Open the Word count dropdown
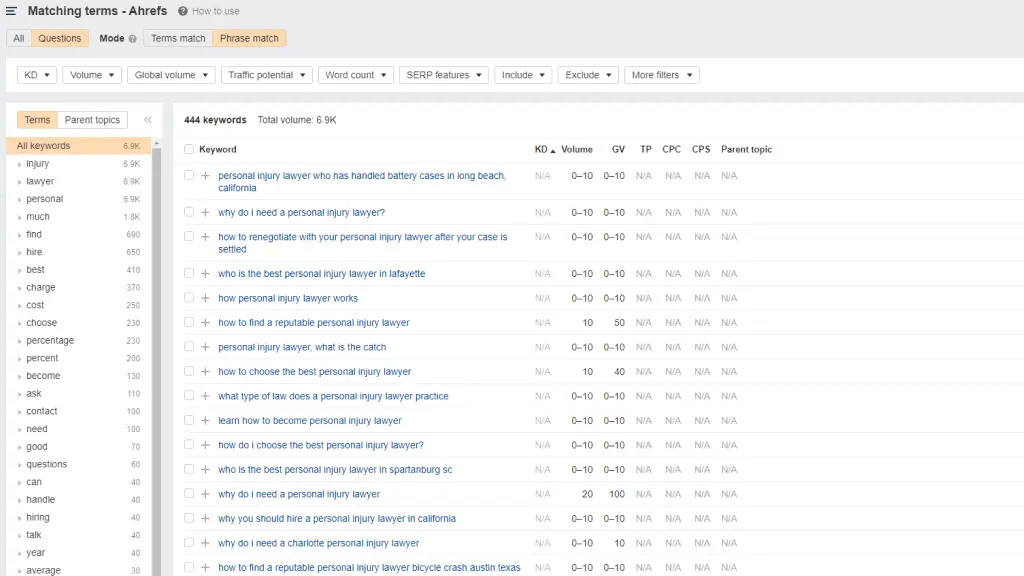Viewport: 1024px width, 576px height. coord(356,75)
